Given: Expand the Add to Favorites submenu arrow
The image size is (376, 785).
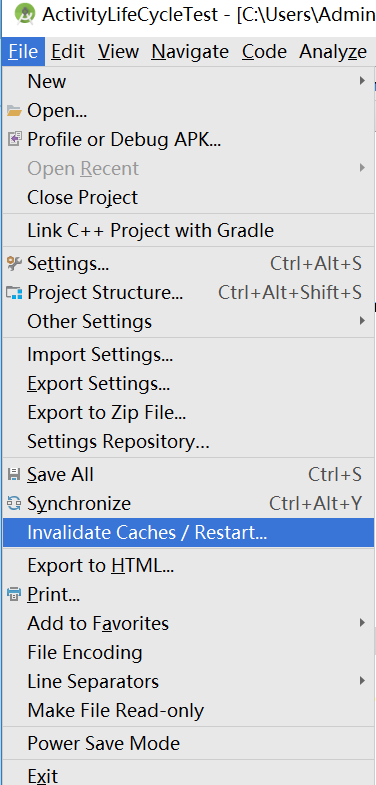Looking at the screenshot, I should (x=362, y=623).
